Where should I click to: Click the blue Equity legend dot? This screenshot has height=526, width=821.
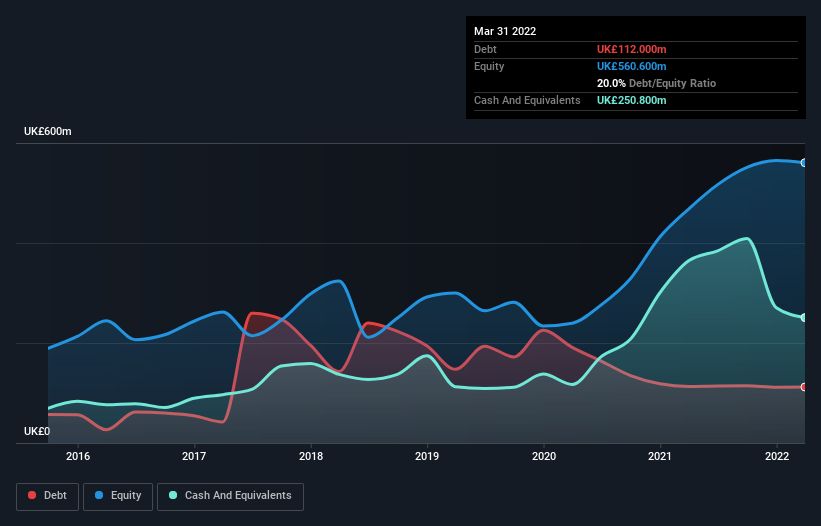click(x=98, y=495)
